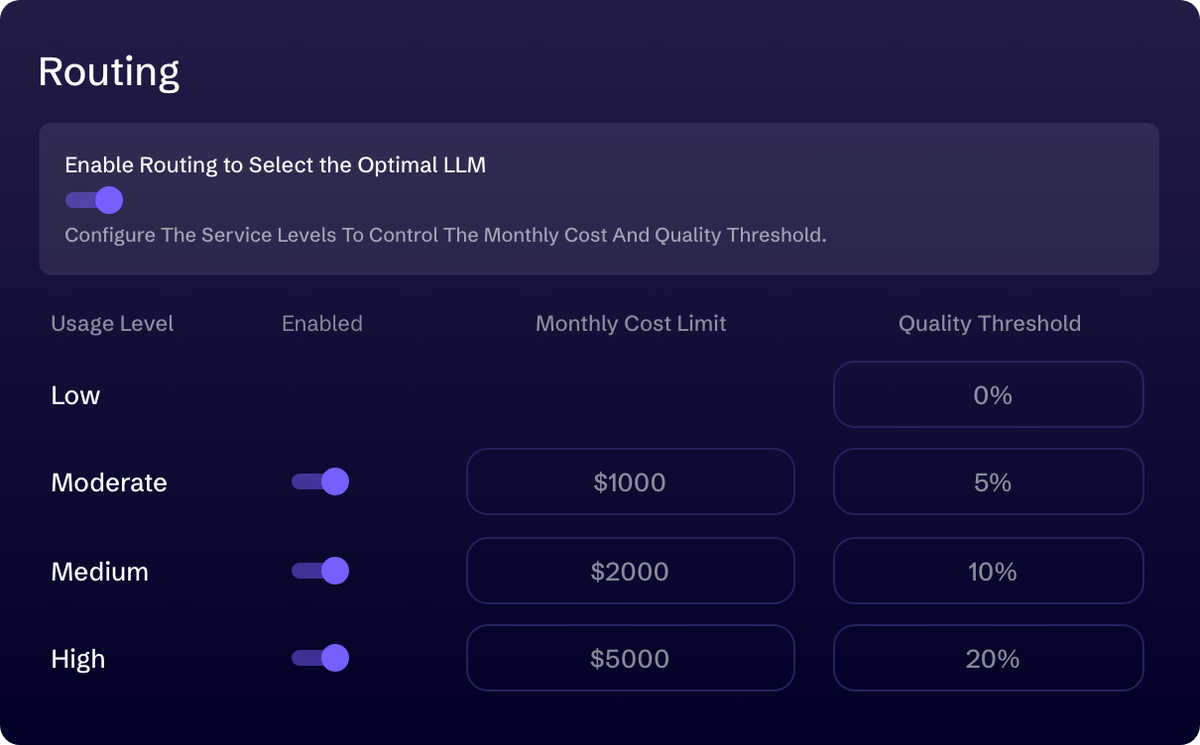Select the 10% quality threshold input
The image size is (1200, 745).
click(x=988, y=571)
